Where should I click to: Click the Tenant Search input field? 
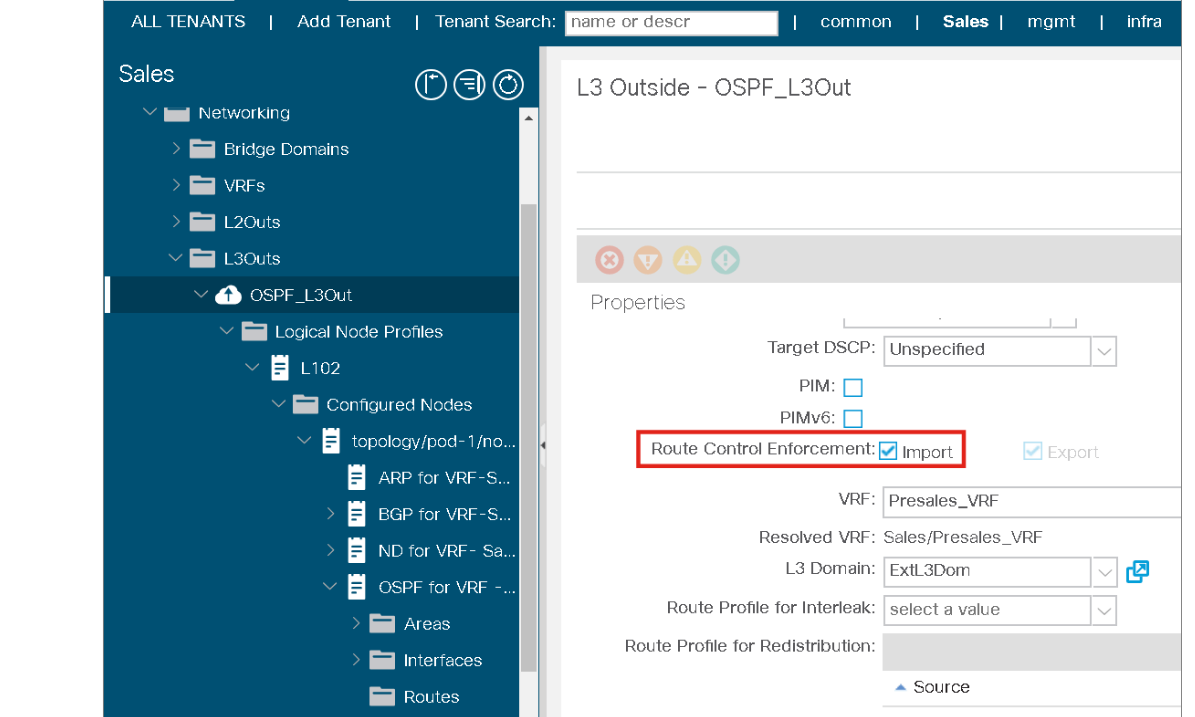tap(671, 23)
